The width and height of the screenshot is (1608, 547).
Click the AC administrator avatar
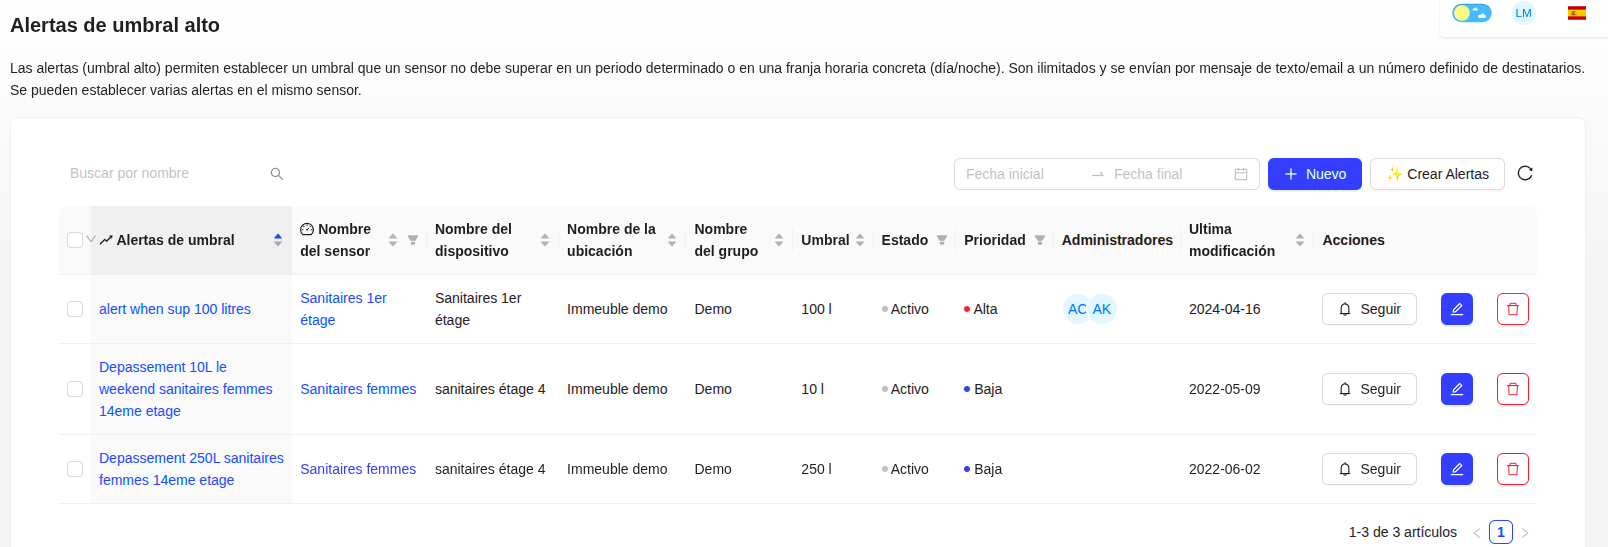(1077, 309)
